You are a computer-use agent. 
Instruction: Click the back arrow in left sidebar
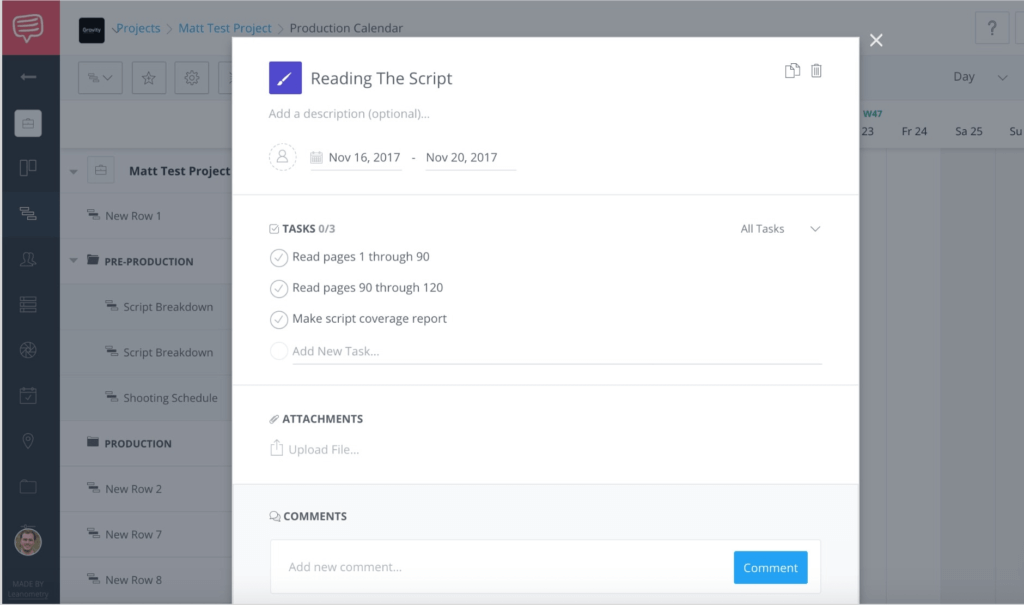28,77
